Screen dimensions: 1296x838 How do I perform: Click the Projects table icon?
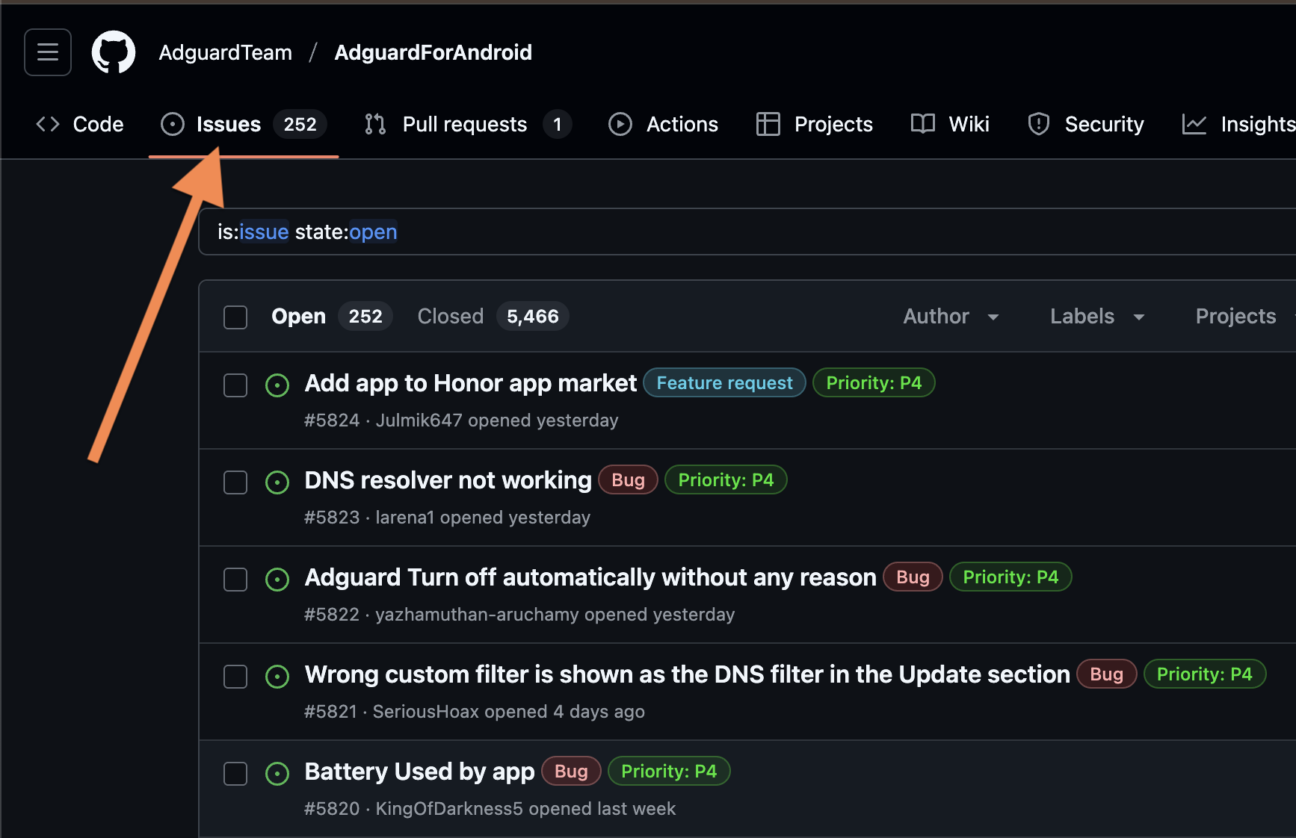[x=768, y=124]
